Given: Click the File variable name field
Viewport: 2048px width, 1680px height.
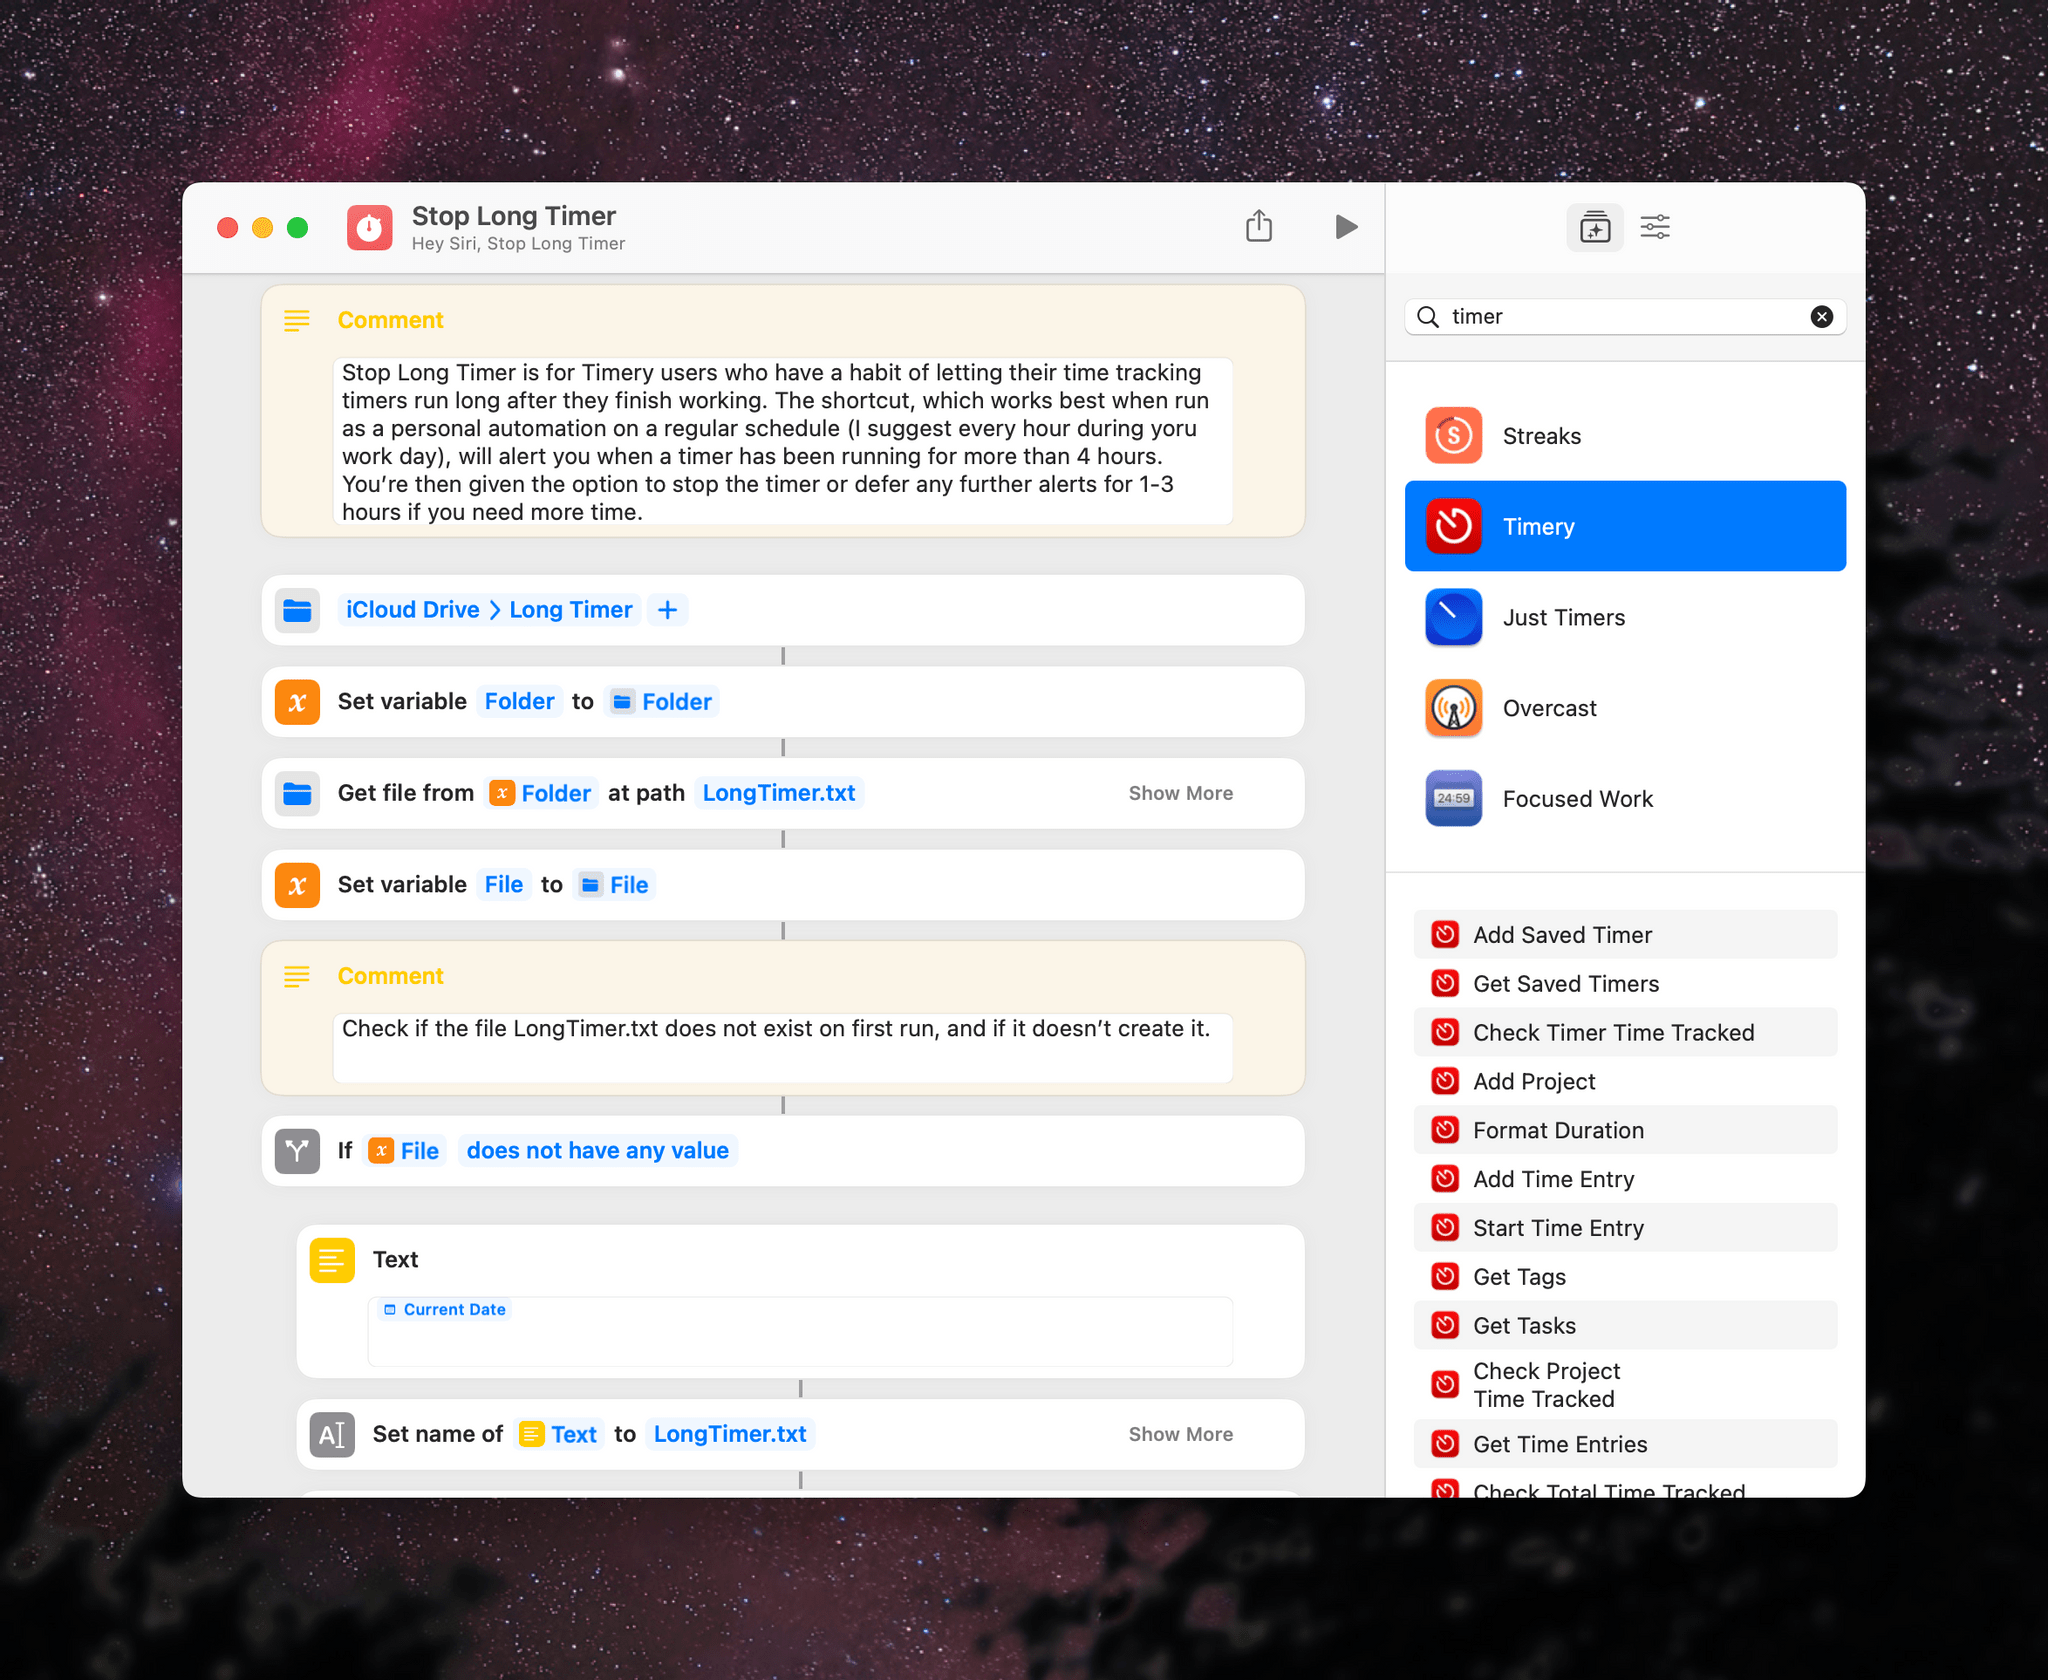Looking at the screenshot, I should (x=503, y=885).
